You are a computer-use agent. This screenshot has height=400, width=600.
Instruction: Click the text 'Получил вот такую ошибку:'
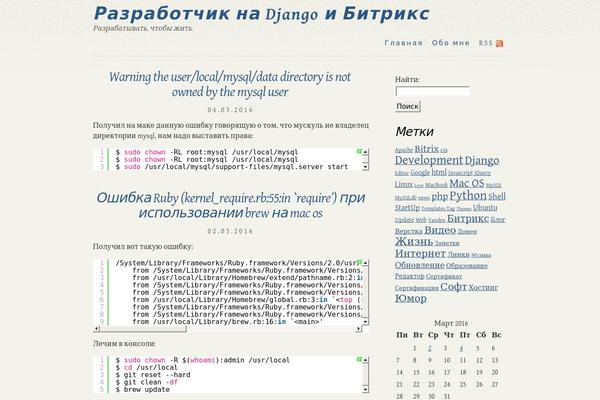[x=143, y=247]
